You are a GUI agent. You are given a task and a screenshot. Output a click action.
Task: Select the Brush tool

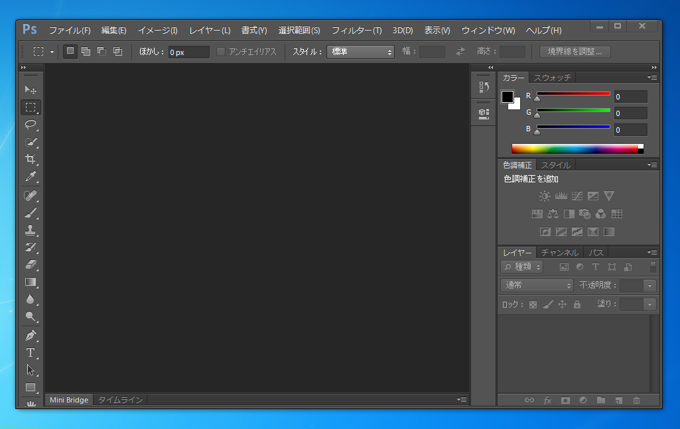[x=30, y=213]
